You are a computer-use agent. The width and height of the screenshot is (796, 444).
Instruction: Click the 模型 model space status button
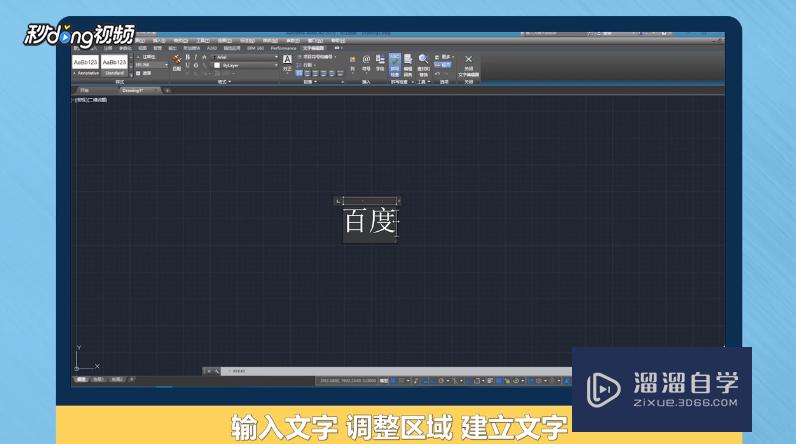384,381
